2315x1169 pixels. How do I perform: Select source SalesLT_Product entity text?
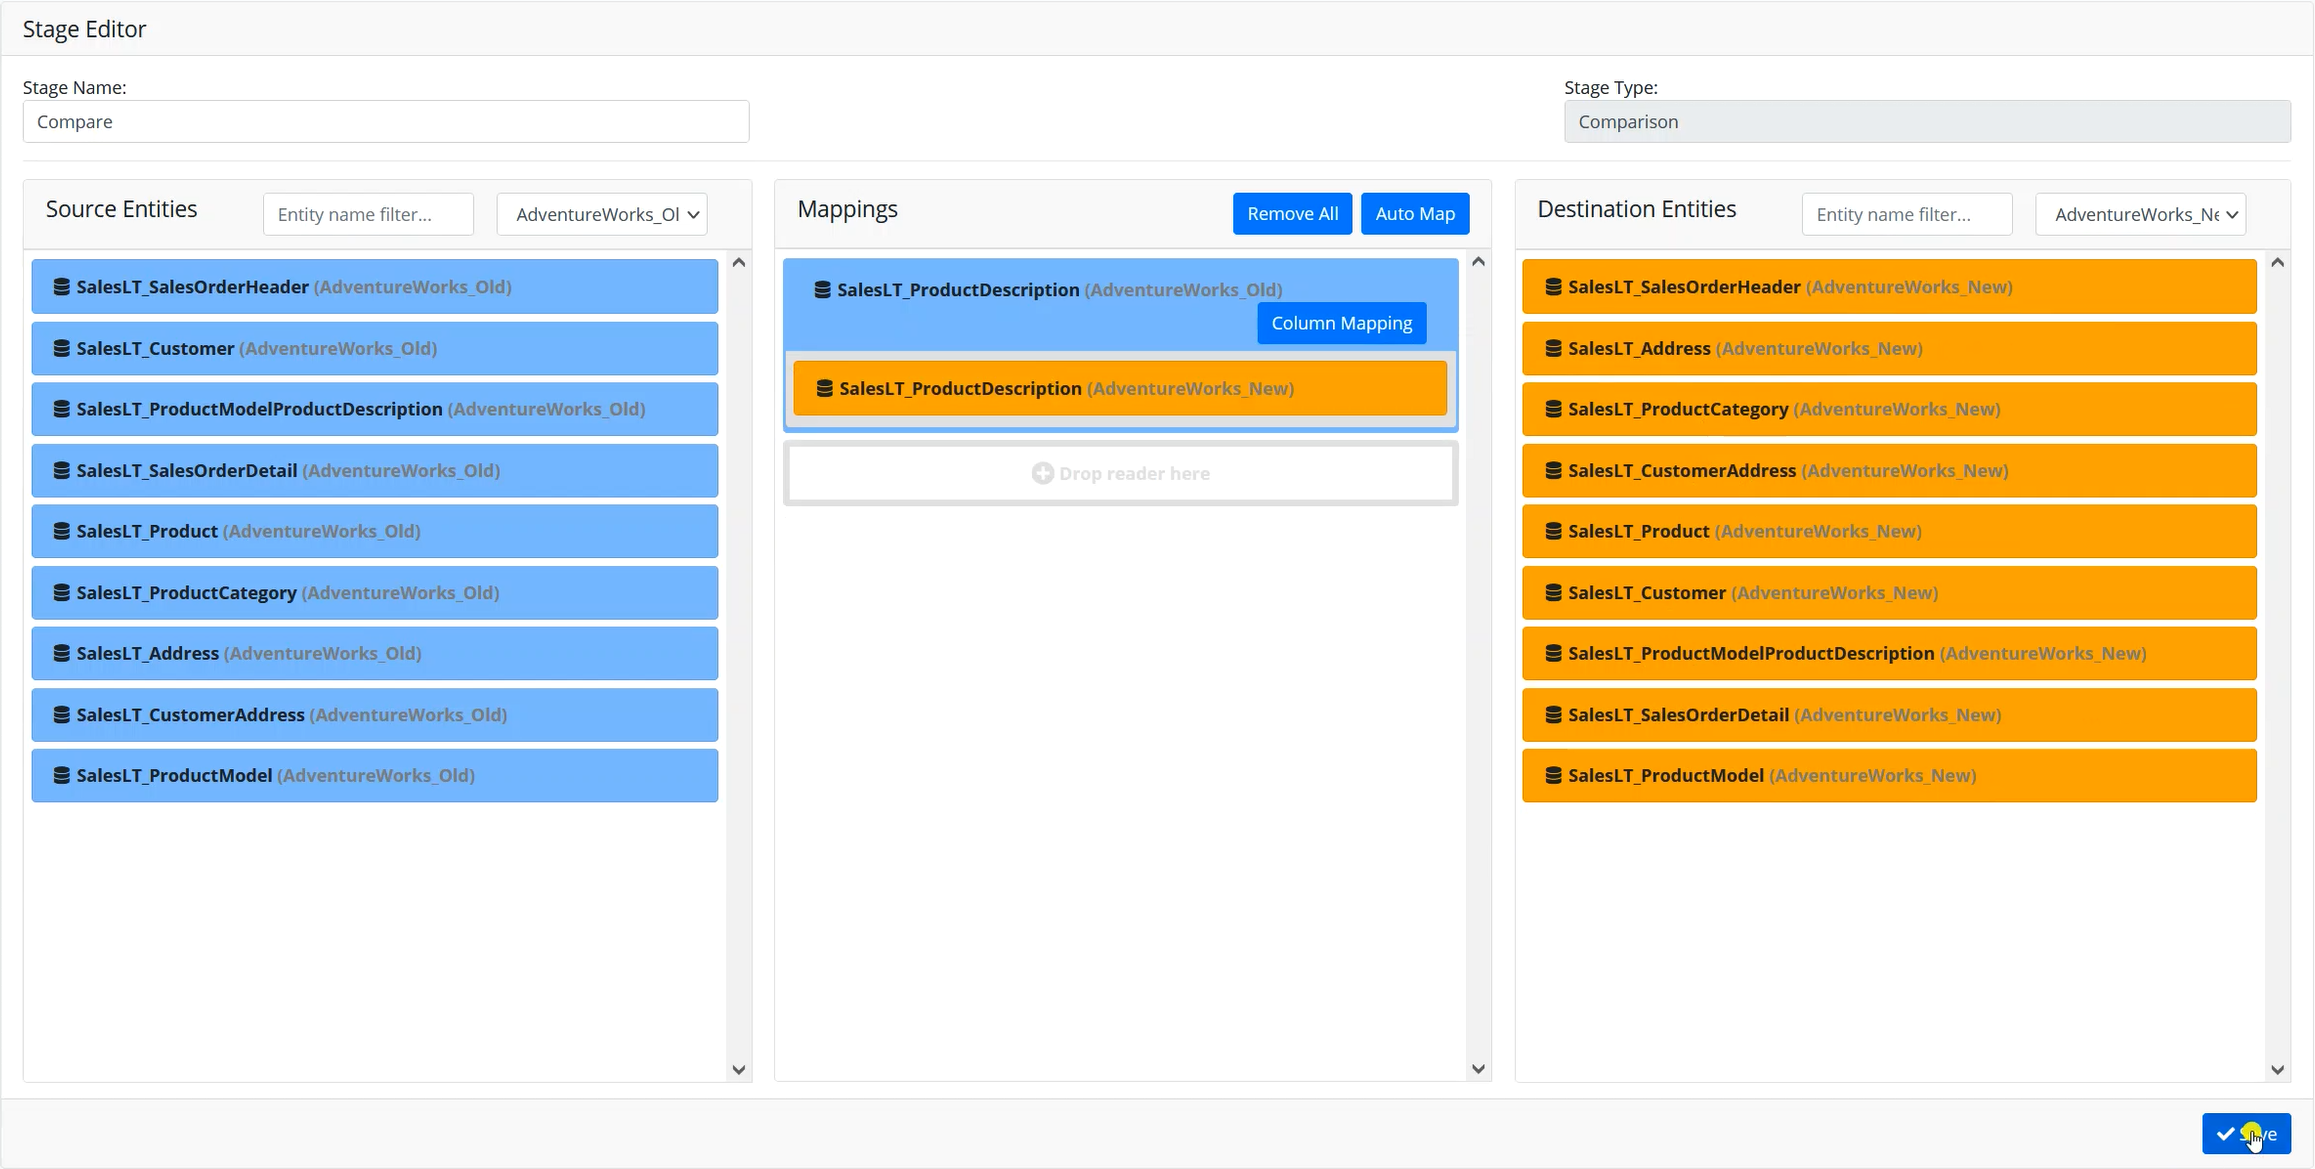pyautogui.click(x=248, y=531)
